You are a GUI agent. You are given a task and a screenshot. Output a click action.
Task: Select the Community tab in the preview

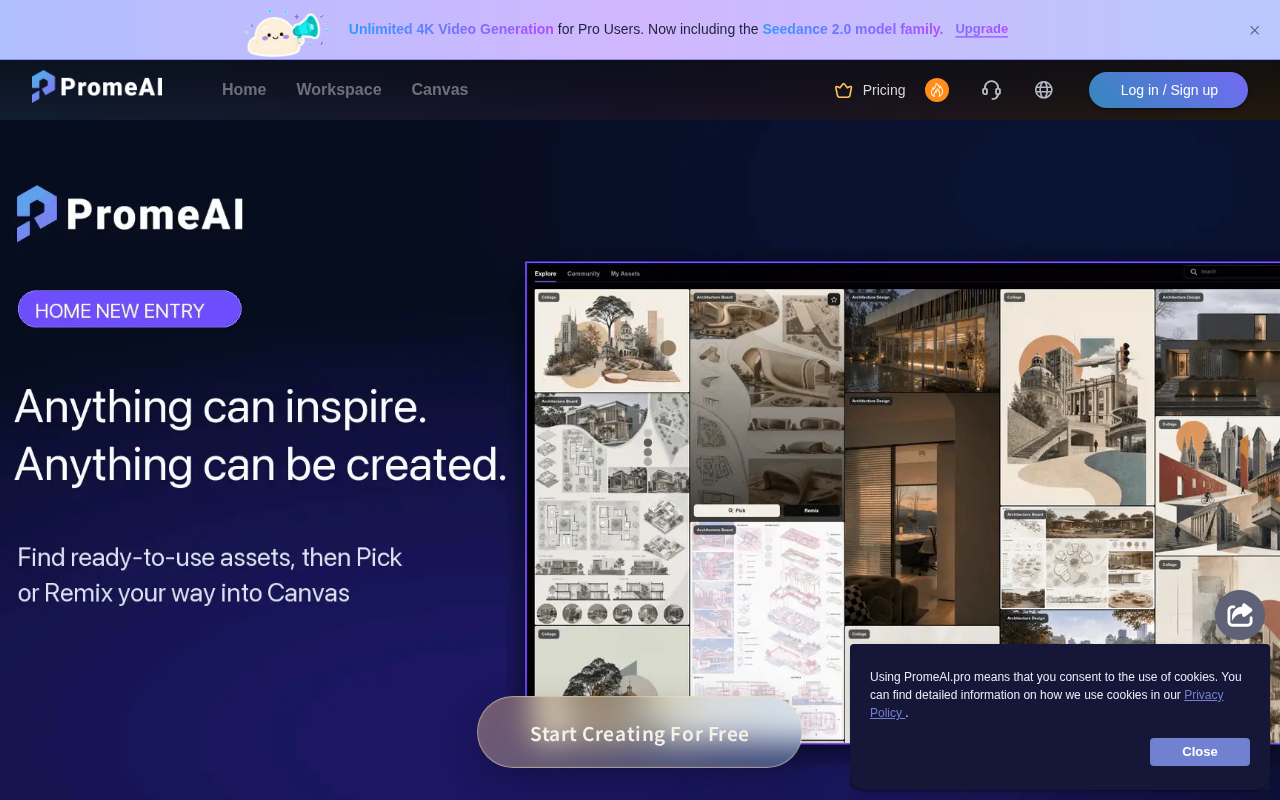tap(583, 274)
